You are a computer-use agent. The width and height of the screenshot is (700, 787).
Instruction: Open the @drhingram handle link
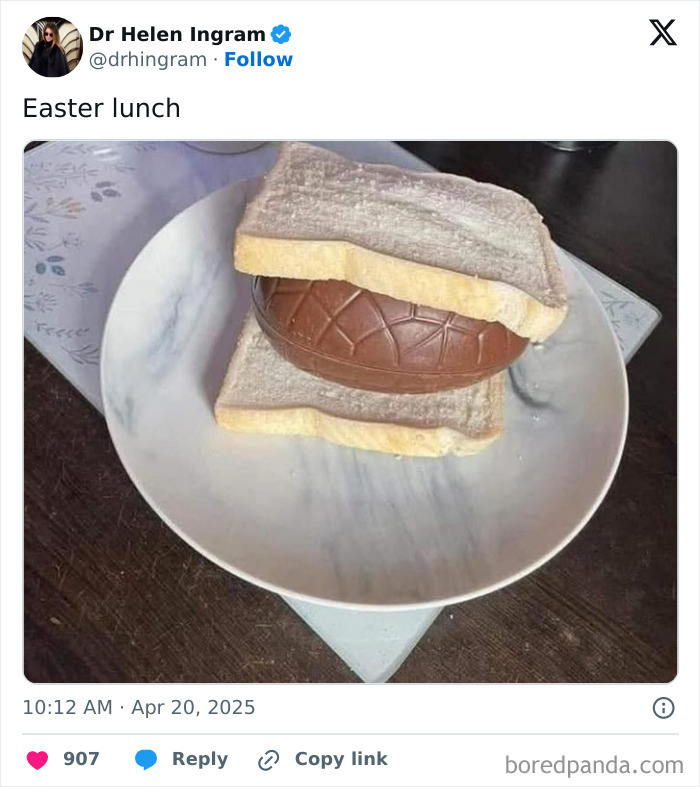click(148, 60)
